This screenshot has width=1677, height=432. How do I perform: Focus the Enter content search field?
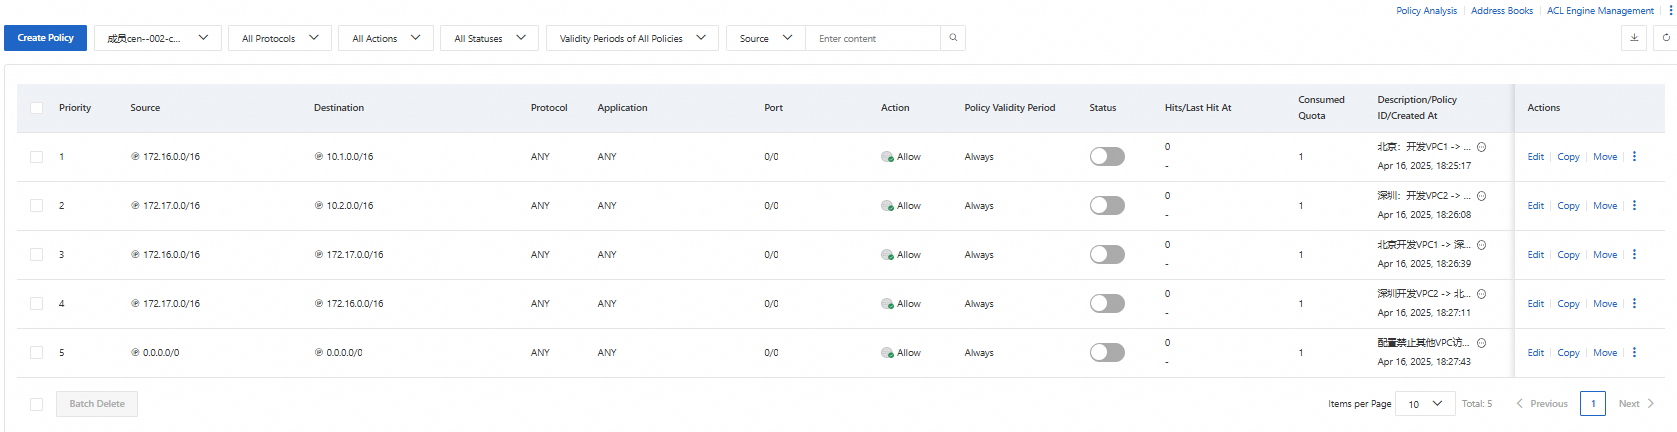[873, 38]
